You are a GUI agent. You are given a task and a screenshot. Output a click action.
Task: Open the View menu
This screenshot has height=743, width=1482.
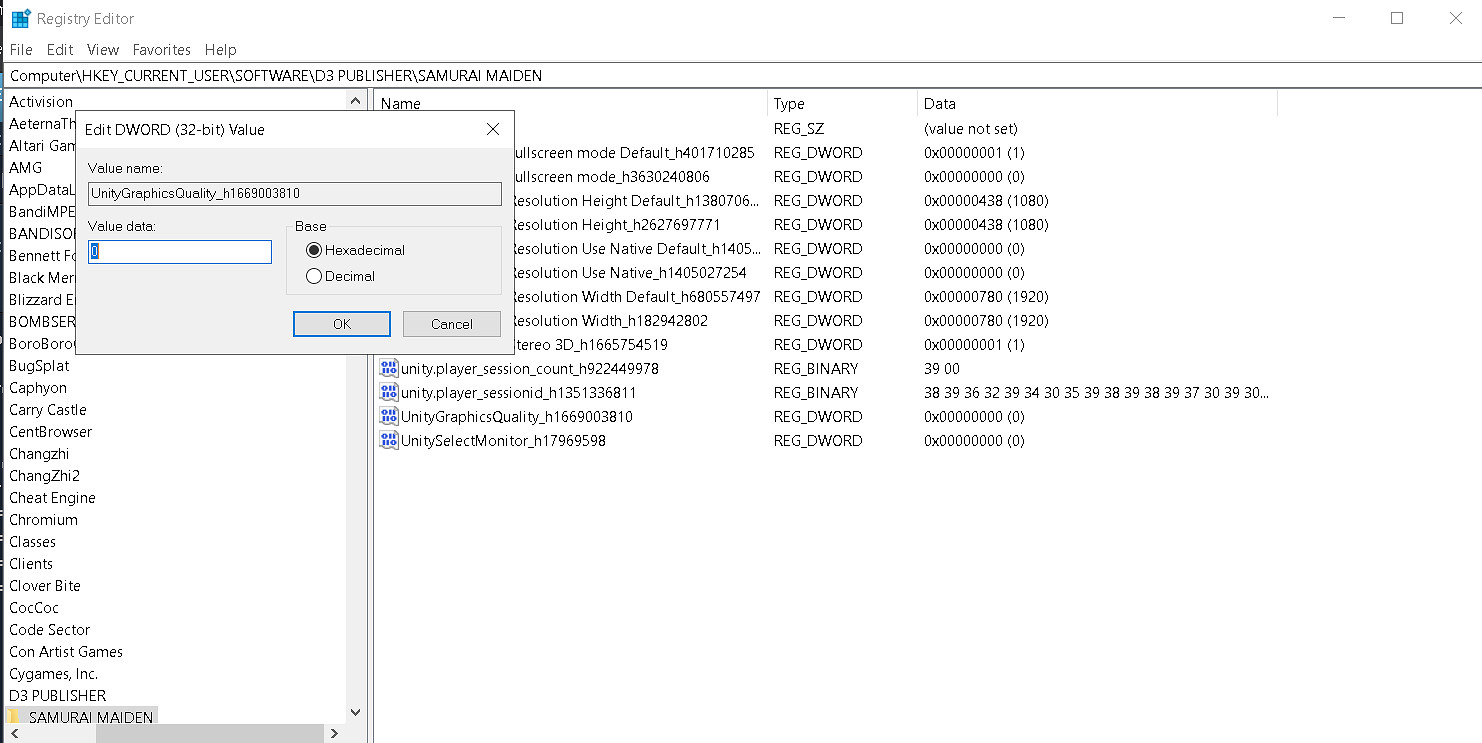coord(103,49)
